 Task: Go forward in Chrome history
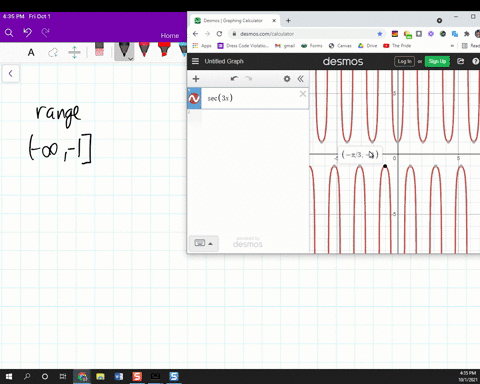207,34
